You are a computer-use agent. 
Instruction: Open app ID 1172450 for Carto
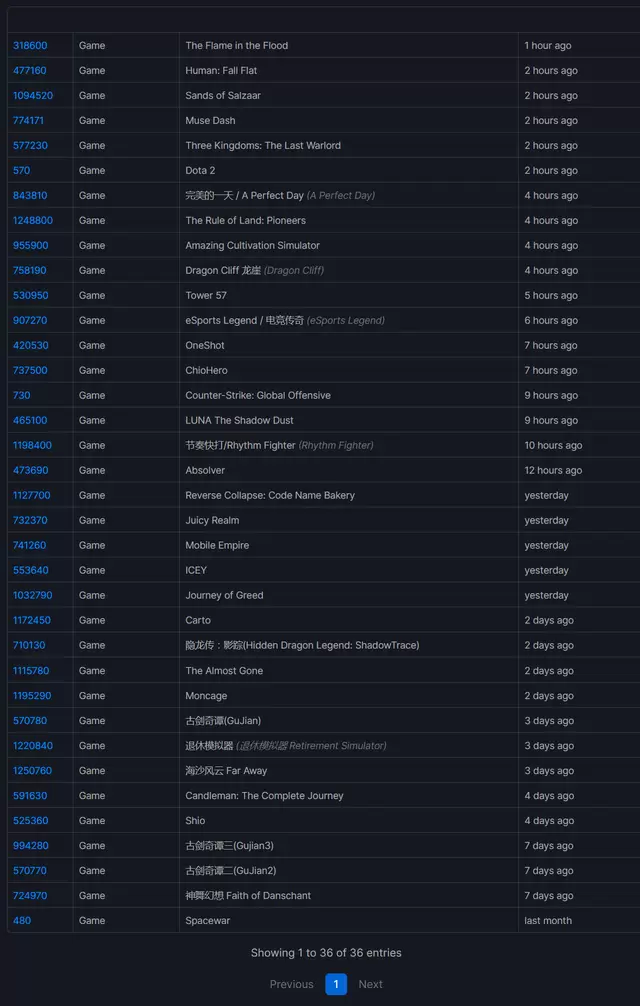pyautogui.click(x=31, y=621)
